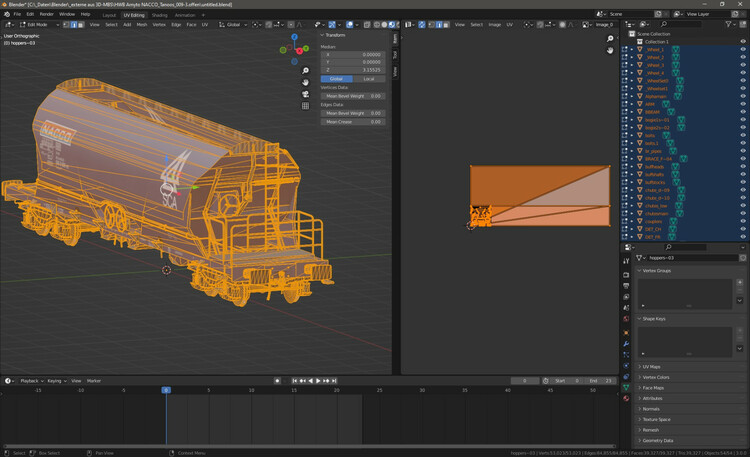Adjust the vertices Mean Bevel Weight slider
Screen dimensions: 750x457
pyautogui.click(x=353, y=96)
